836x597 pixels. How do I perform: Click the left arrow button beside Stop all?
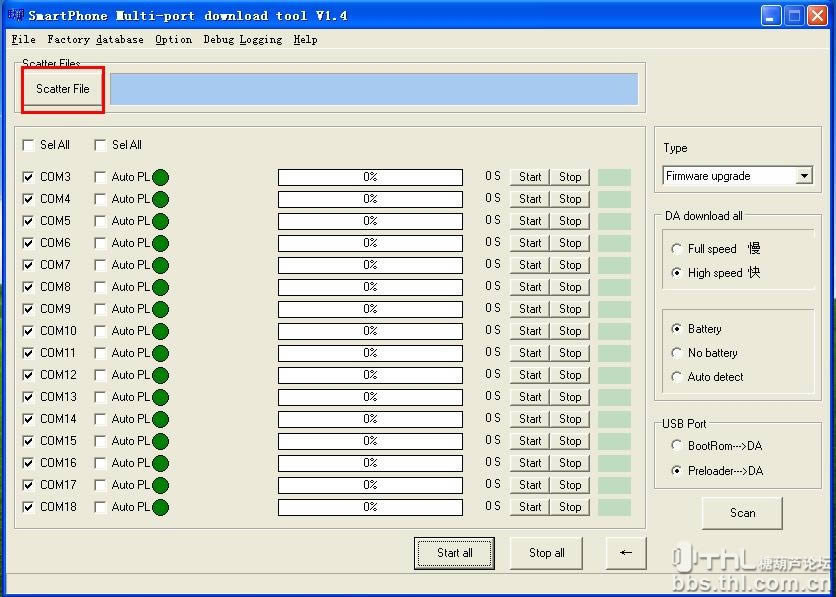point(626,552)
